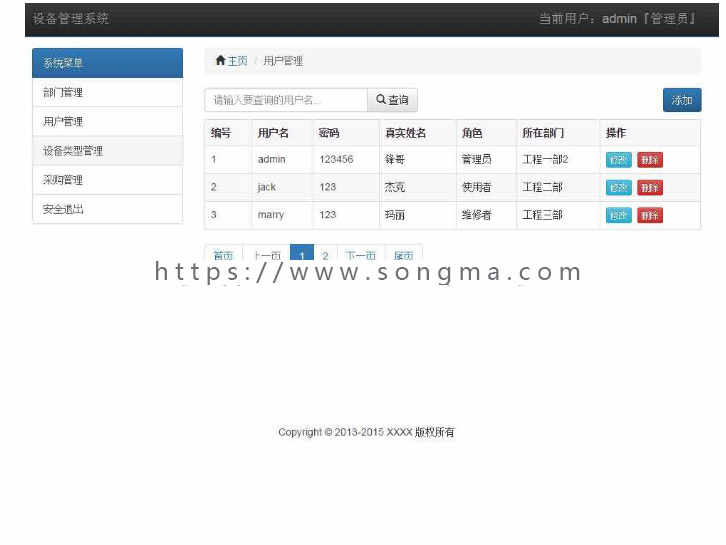The image size is (726, 545).
Task: Delete the marry row with red button
Action: click(x=650, y=215)
